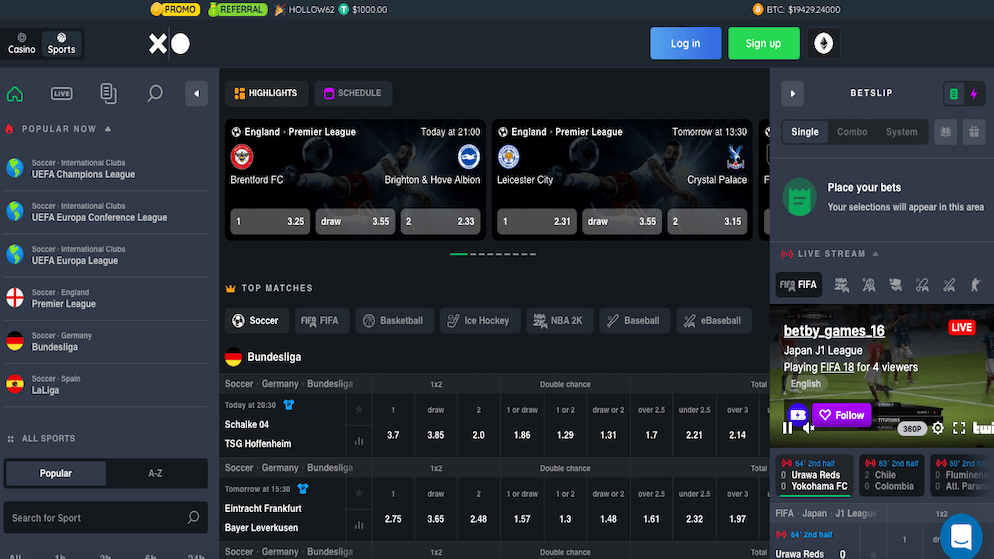Filter top matches by Baseball
Screen dimensions: 994x559
pyautogui.click(x=634, y=321)
